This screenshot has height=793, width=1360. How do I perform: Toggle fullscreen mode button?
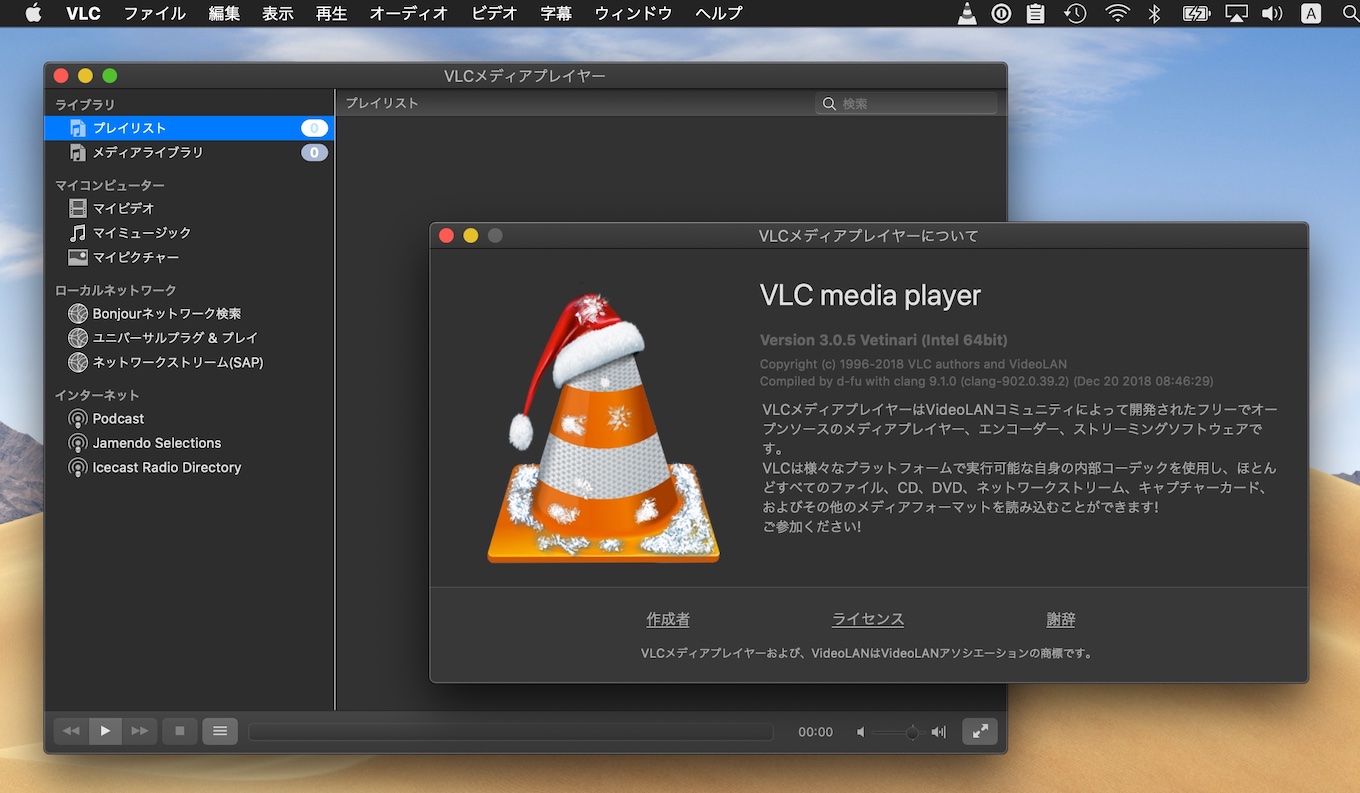click(980, 731)
